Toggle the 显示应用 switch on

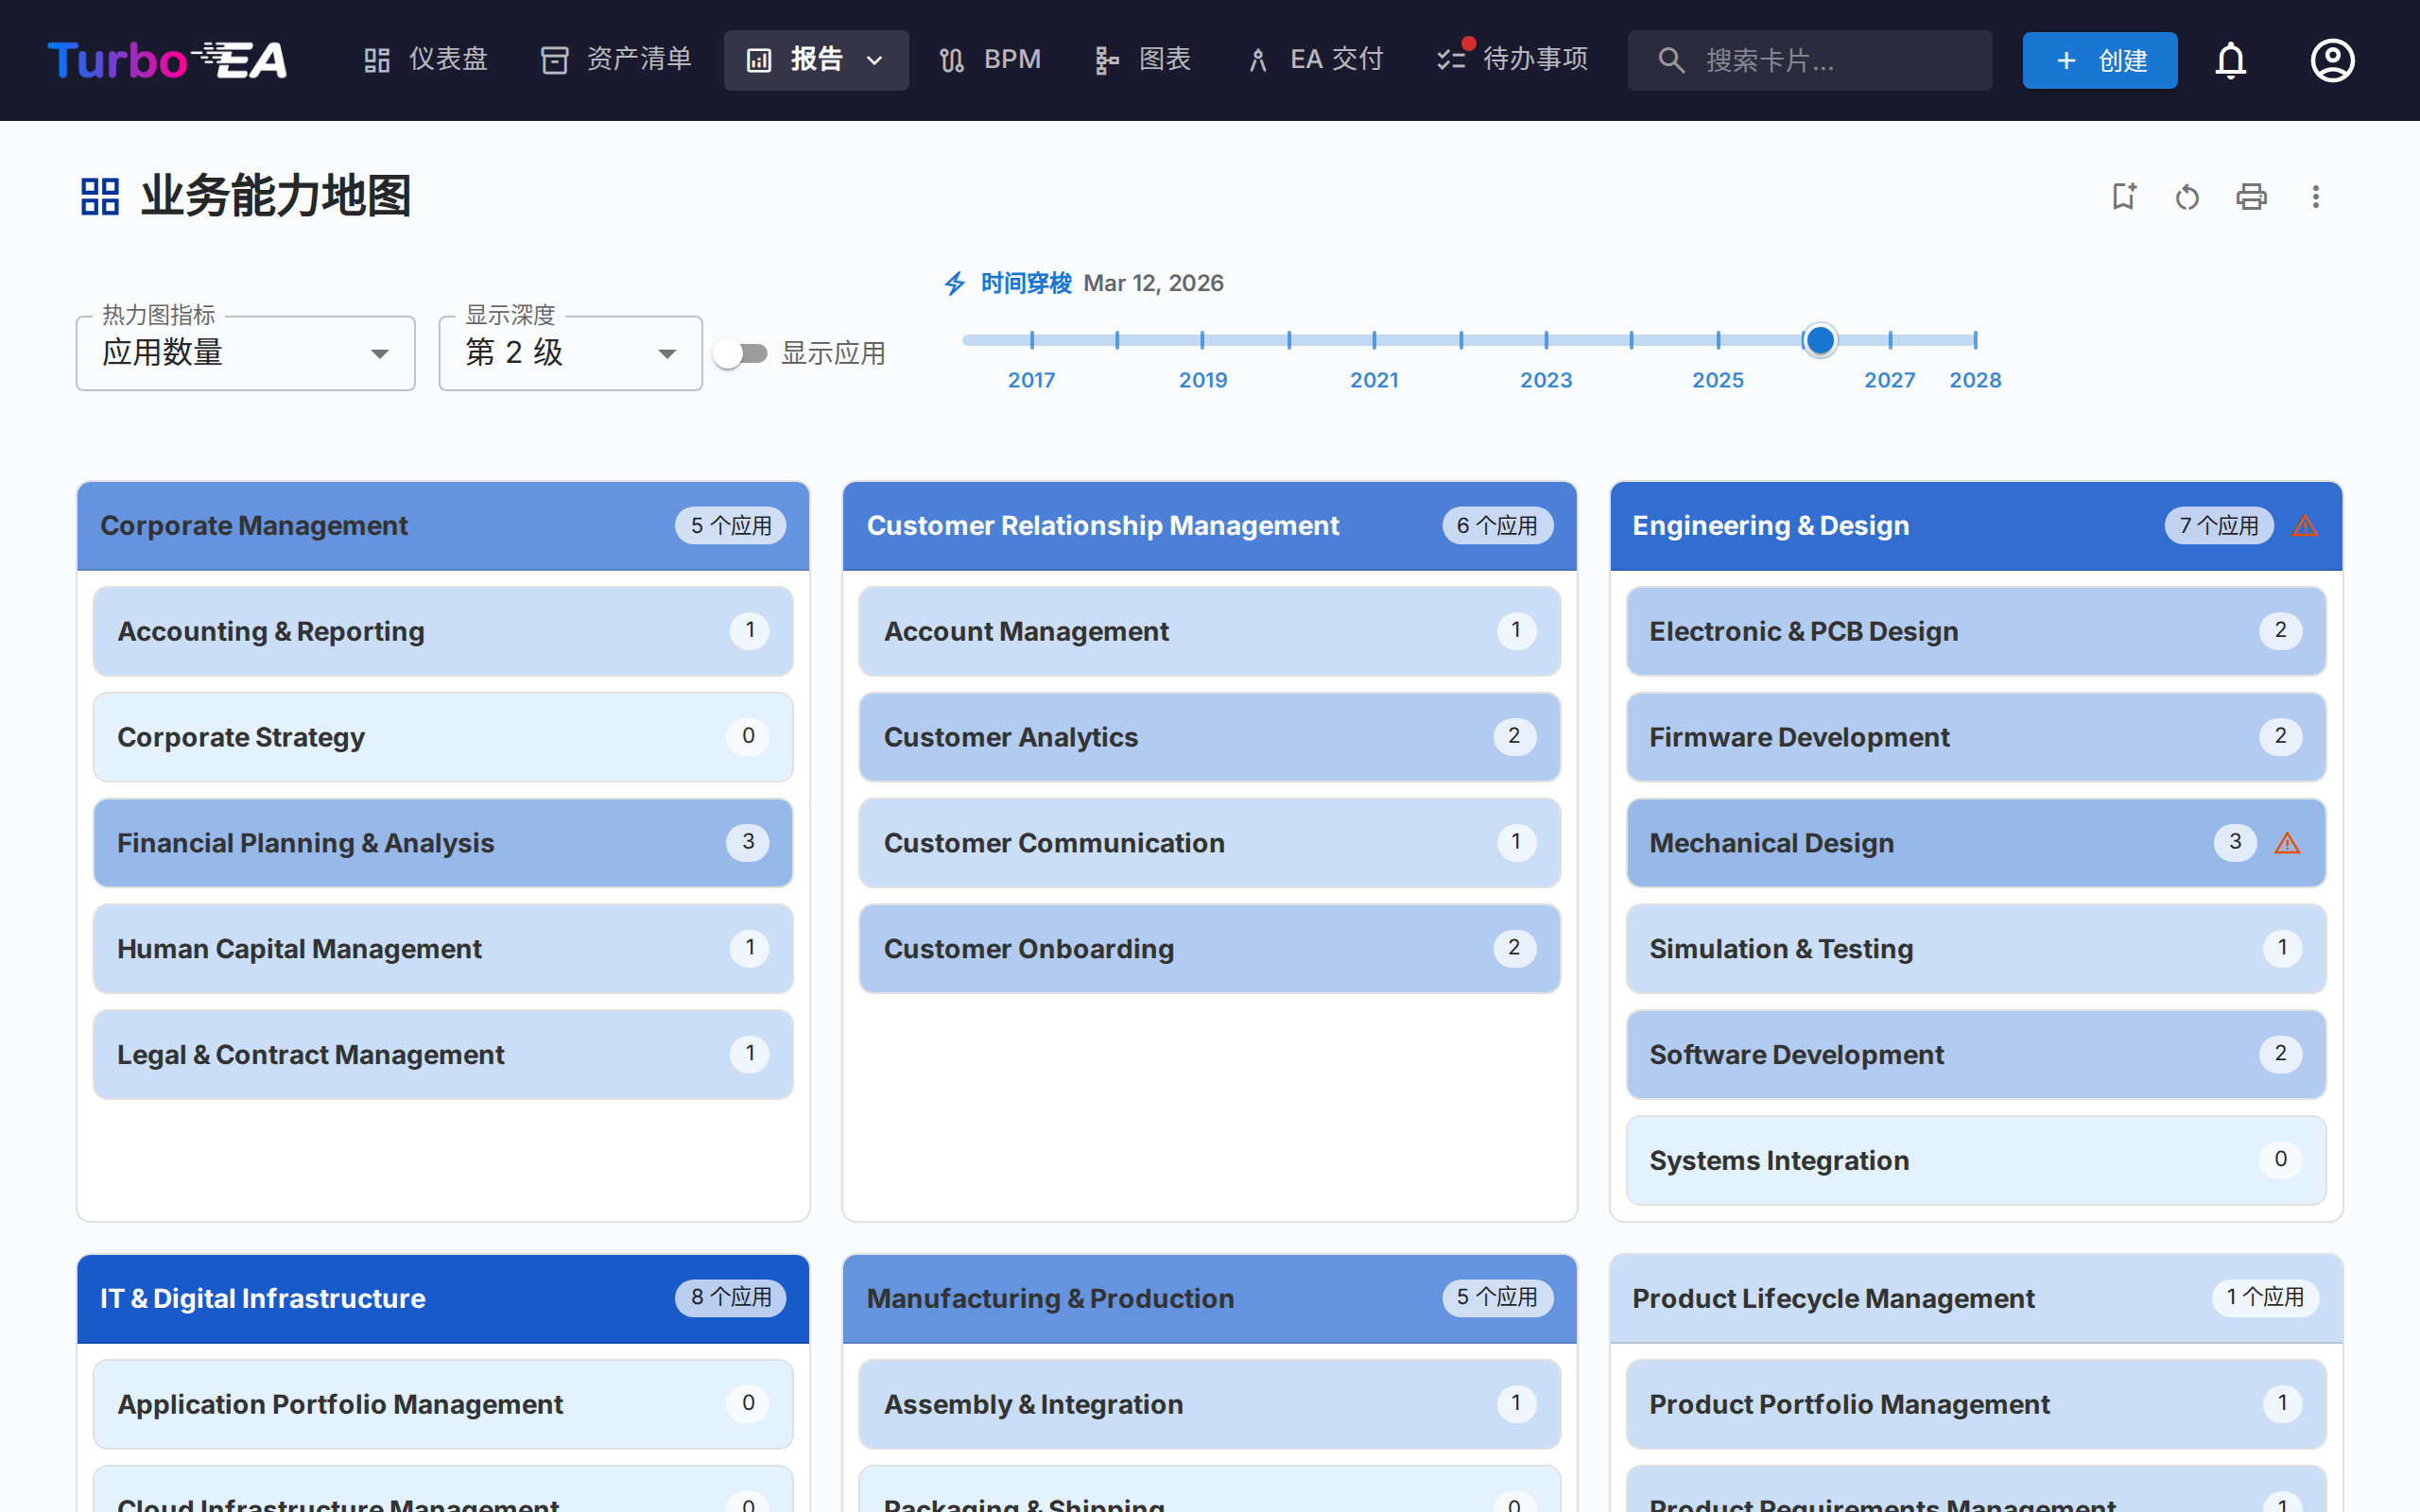pyautogui.click(x=741, y=353)
